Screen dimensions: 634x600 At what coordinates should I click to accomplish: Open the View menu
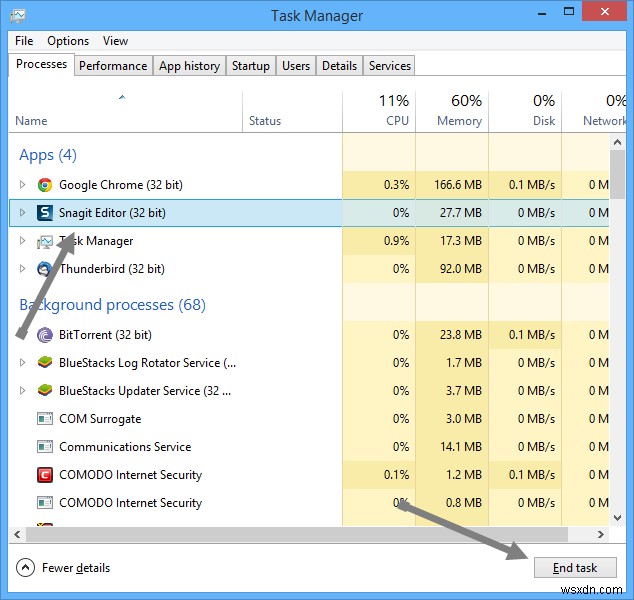pos(115,41)
